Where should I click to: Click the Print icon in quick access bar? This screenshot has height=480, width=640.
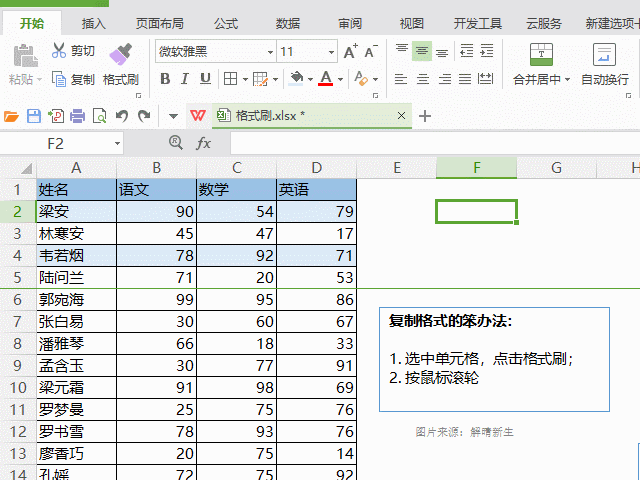coord(77,116)
